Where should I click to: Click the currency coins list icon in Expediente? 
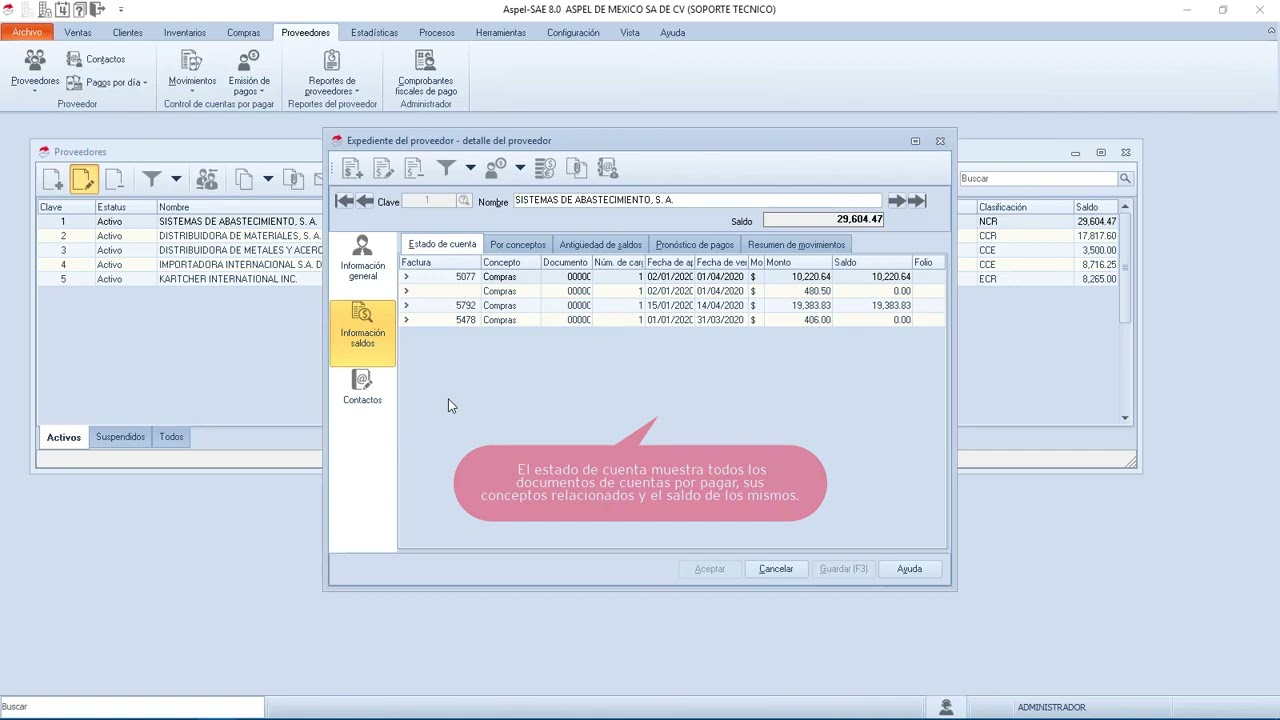(x=545, y=168)
